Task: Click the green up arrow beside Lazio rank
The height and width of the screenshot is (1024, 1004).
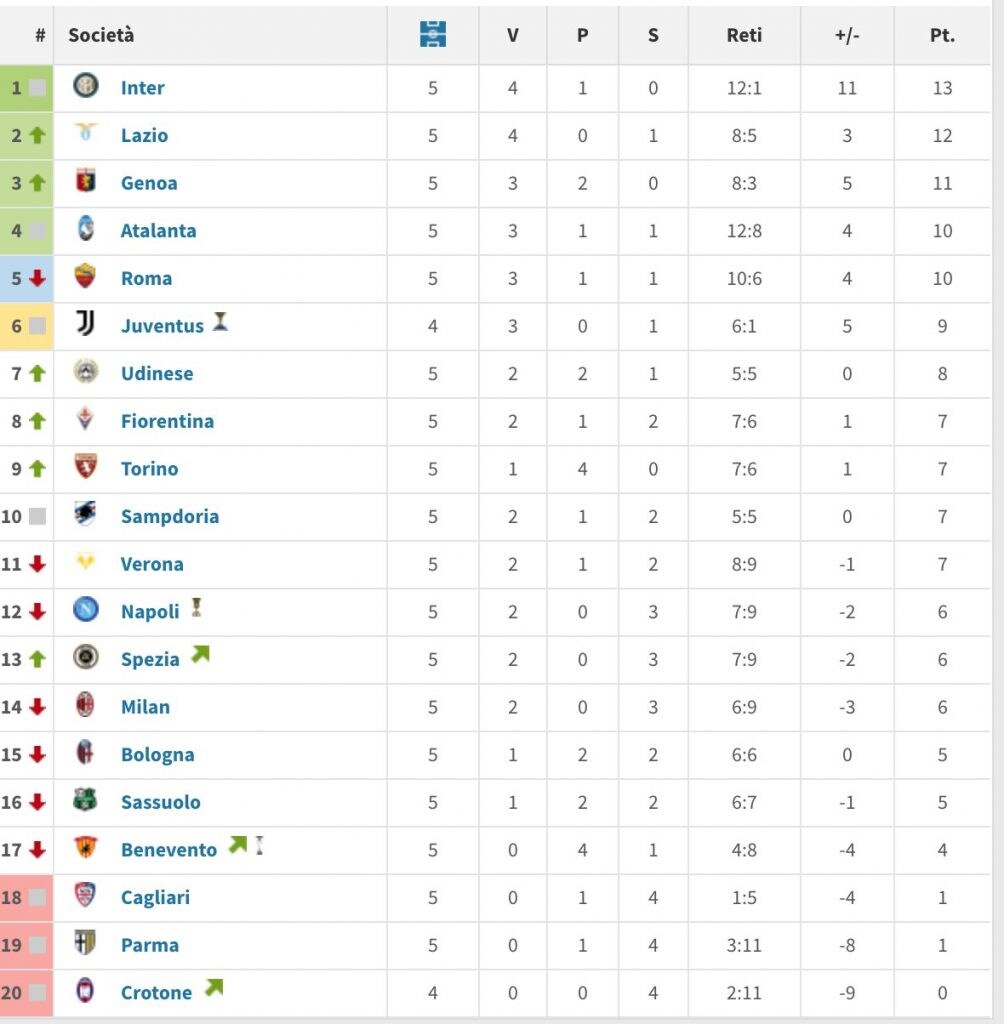Action: [x=37, y=135]
